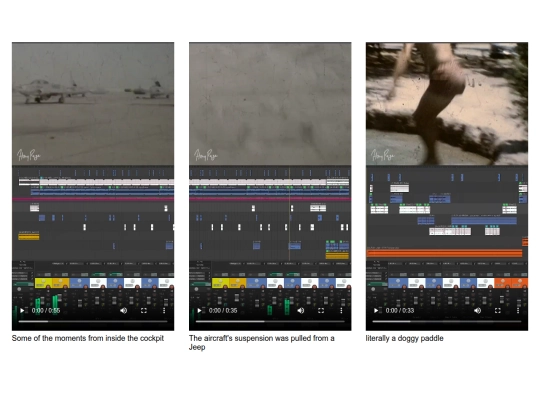
Task: Play the doggy paddle video (0:33)
Action: (x=376, y=311)
